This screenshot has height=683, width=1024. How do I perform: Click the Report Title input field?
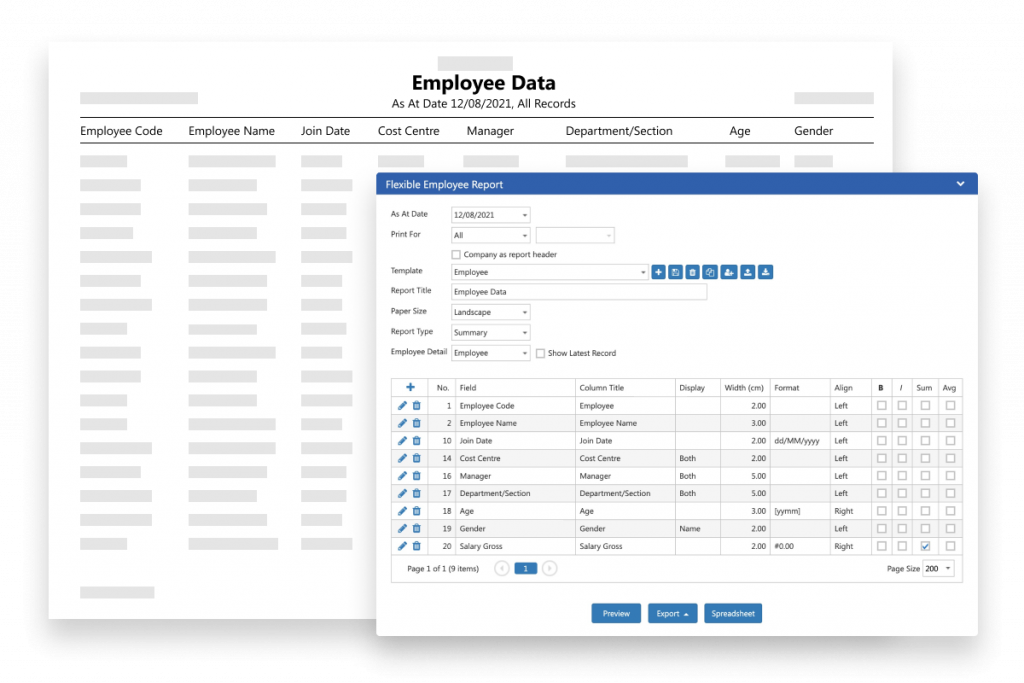coord(579,292)
